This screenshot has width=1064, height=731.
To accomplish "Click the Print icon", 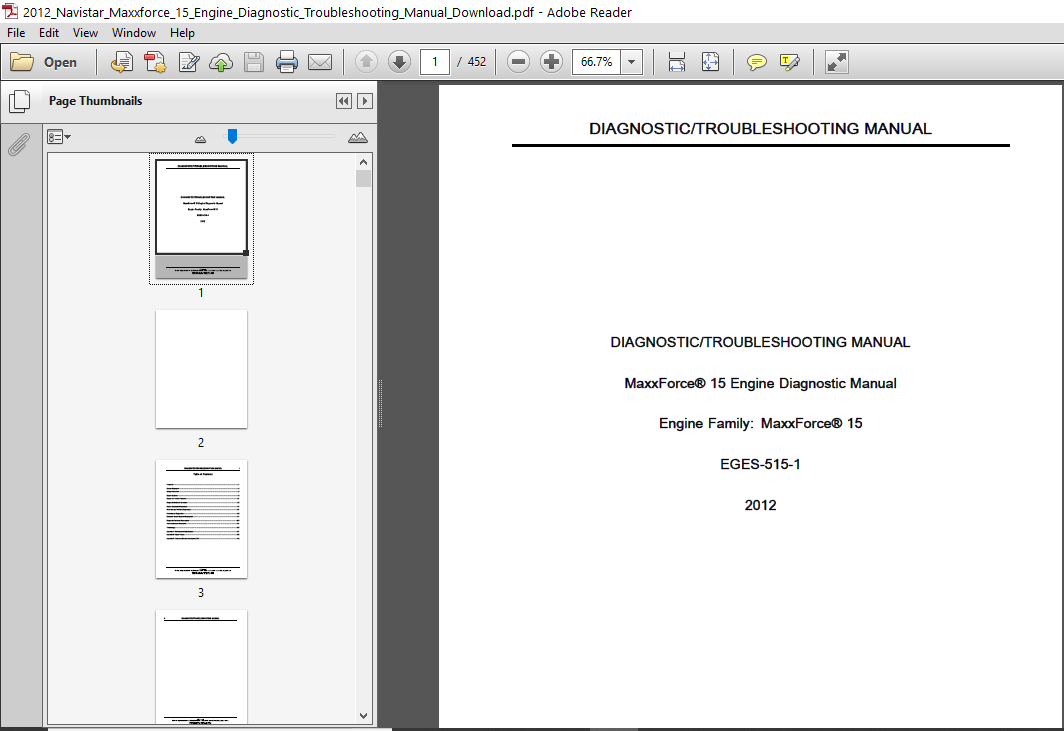I will tap(286, 62).
